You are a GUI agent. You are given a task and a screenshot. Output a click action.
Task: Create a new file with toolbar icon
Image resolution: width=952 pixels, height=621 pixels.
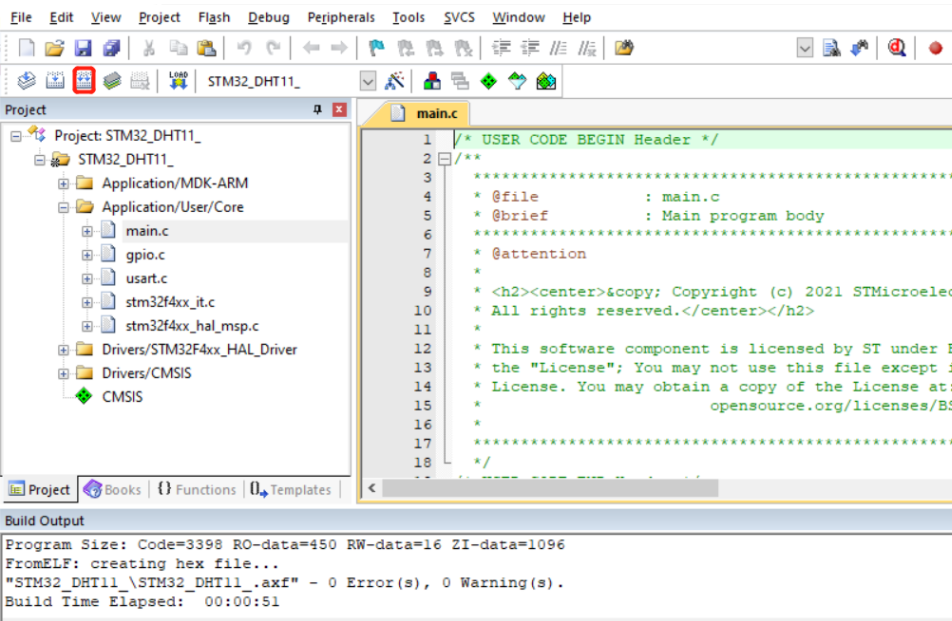[27, 48]
